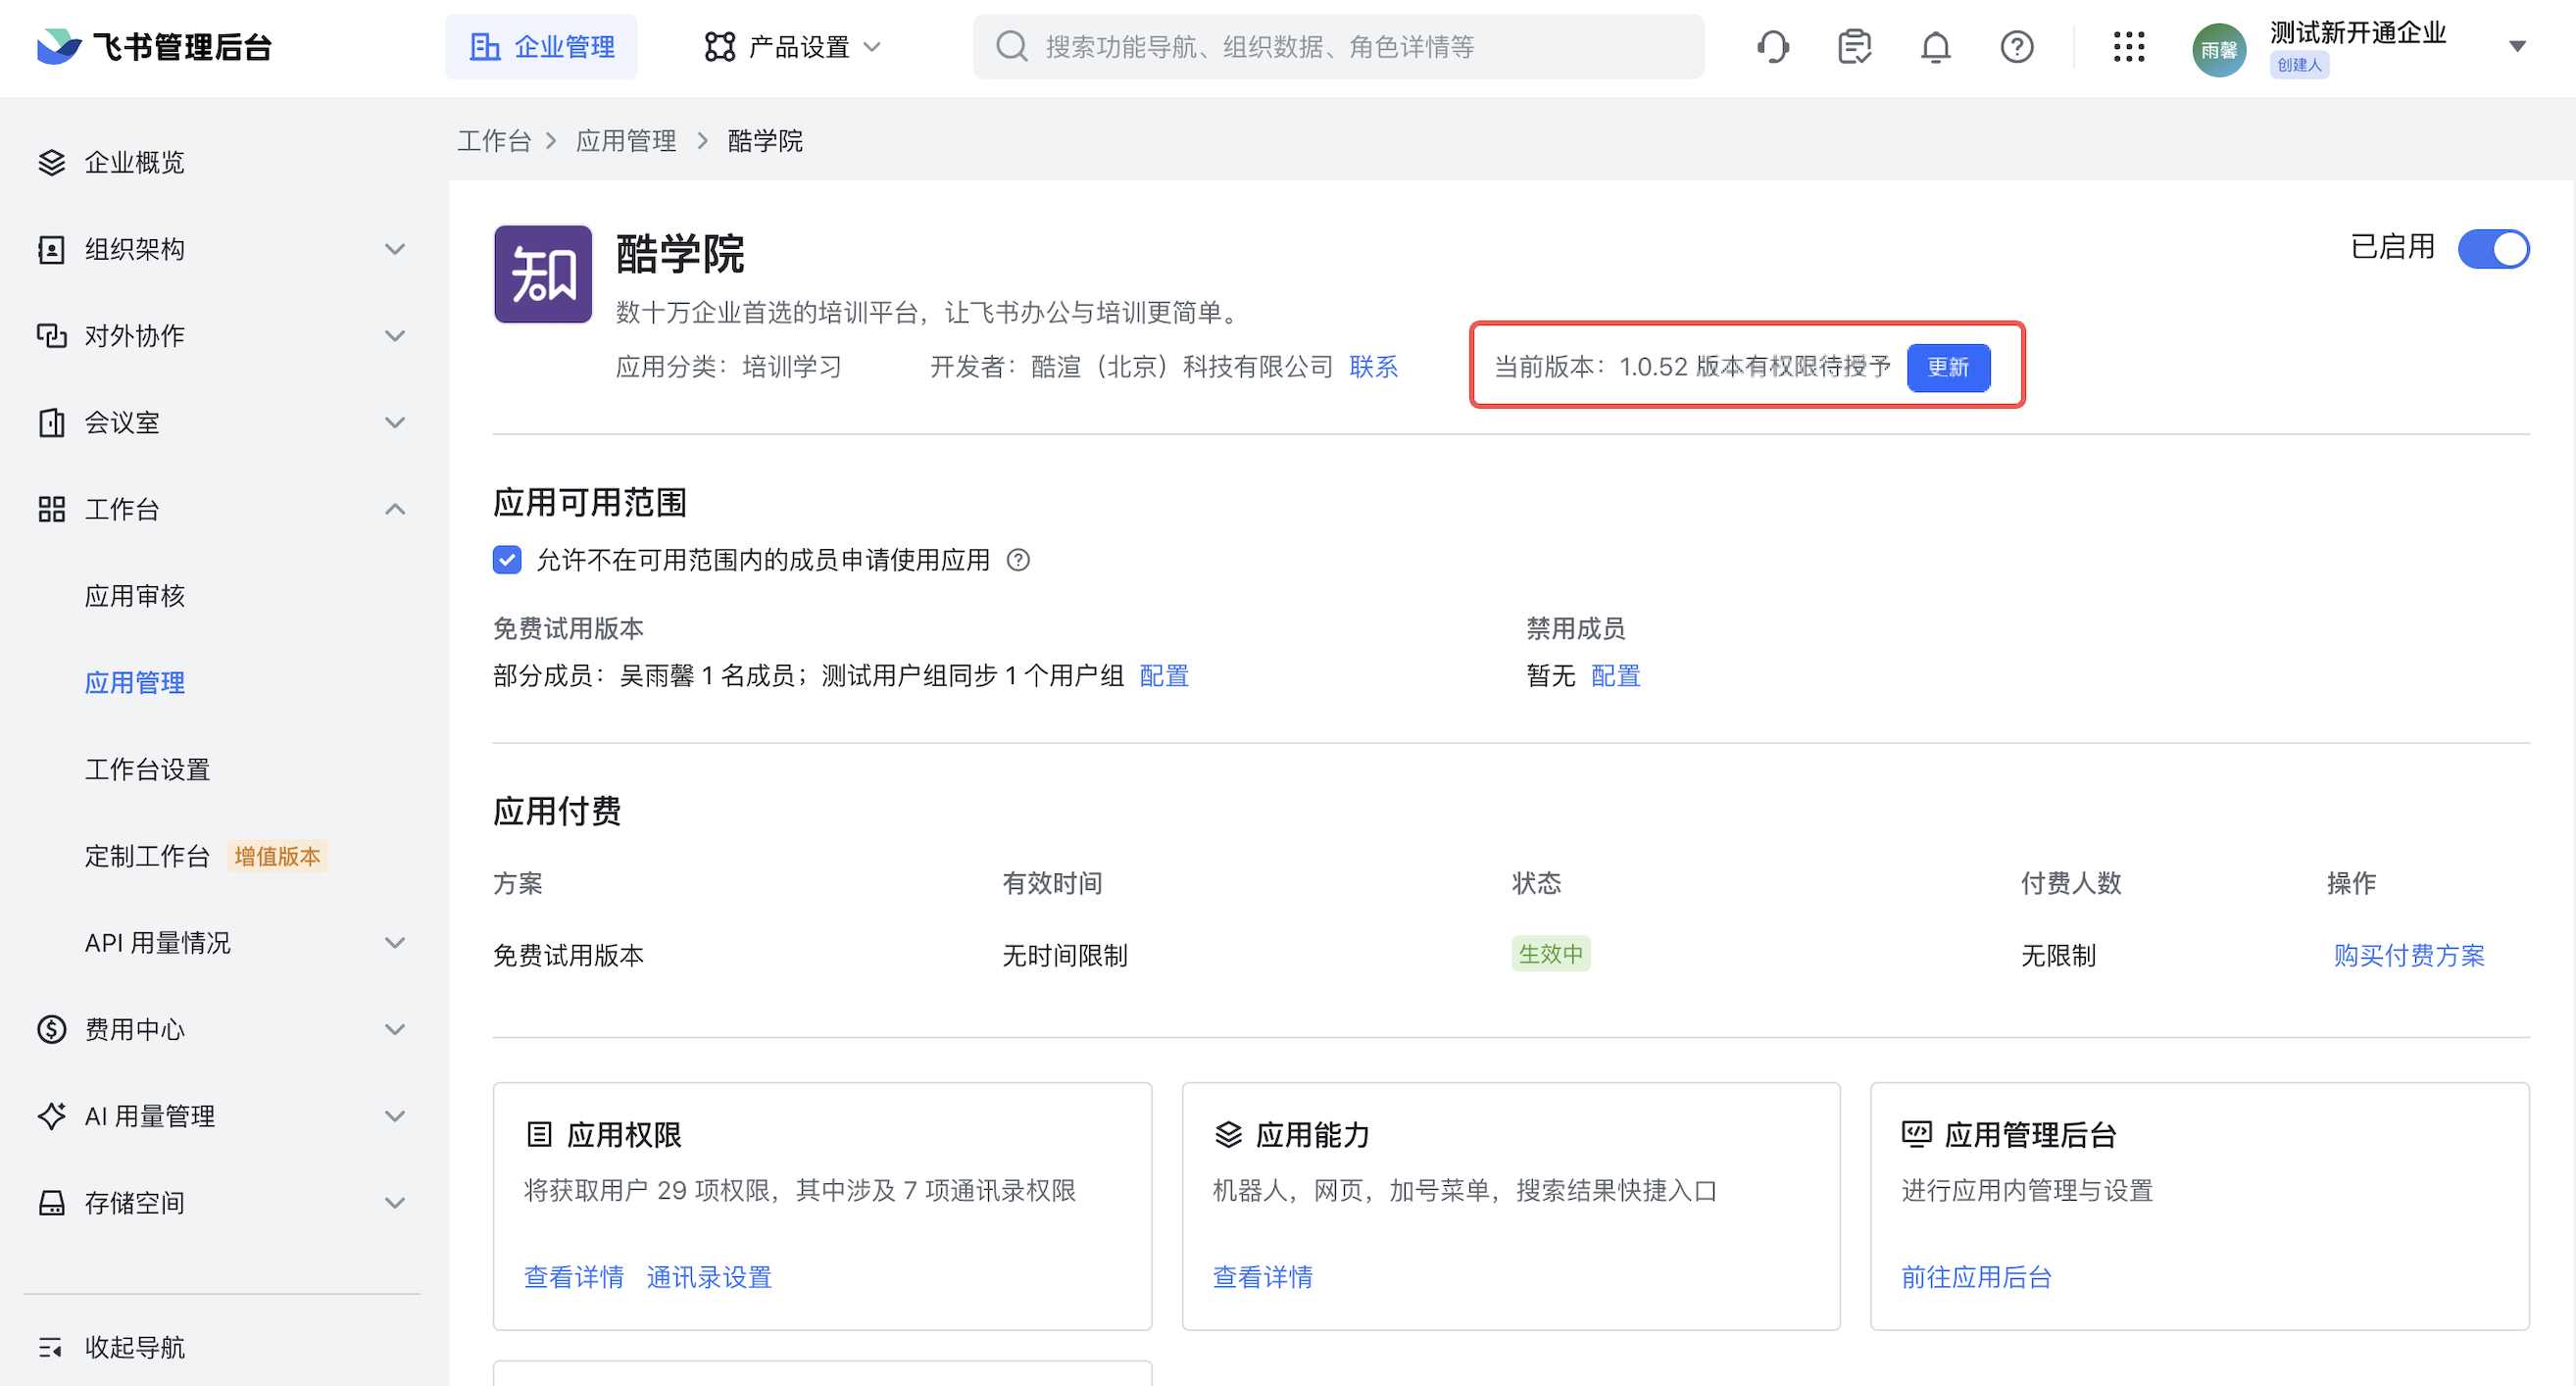
Task: Collapse the 工作台 sidebar section
Action: click(395, 509)
